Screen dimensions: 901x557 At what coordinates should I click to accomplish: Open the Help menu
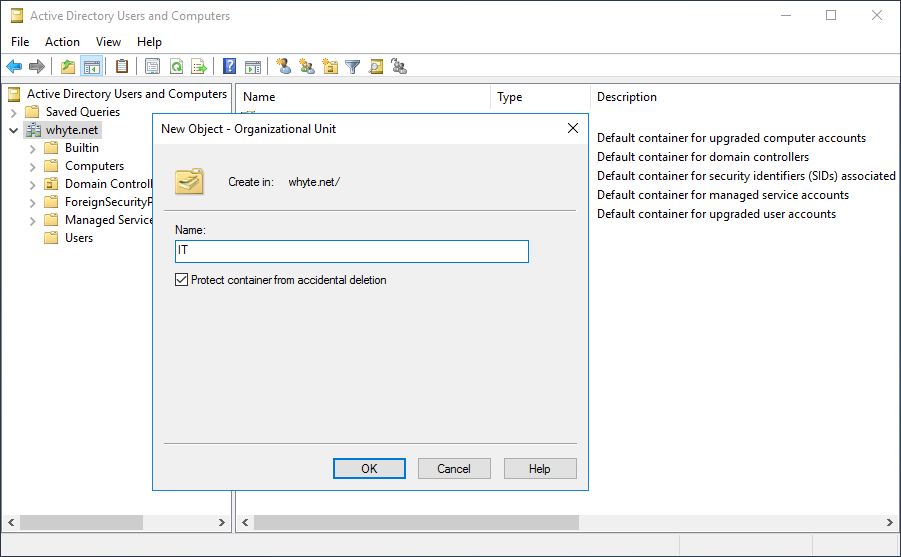point(149,42)
